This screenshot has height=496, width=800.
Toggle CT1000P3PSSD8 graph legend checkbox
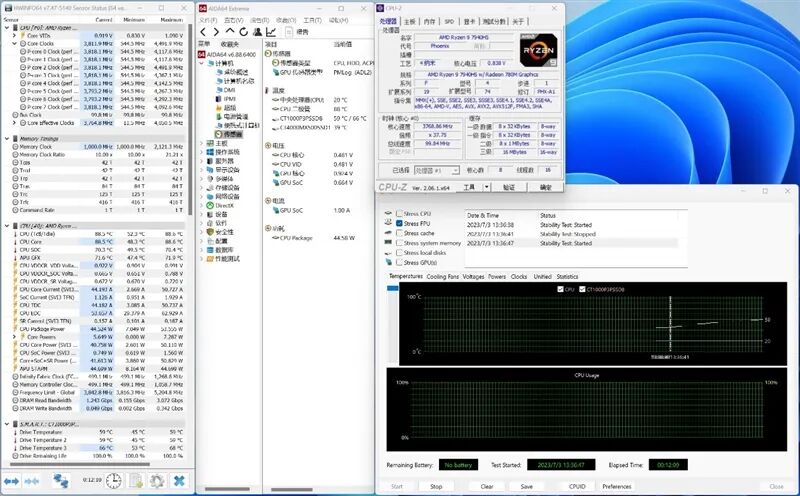(x=582, y=289)
